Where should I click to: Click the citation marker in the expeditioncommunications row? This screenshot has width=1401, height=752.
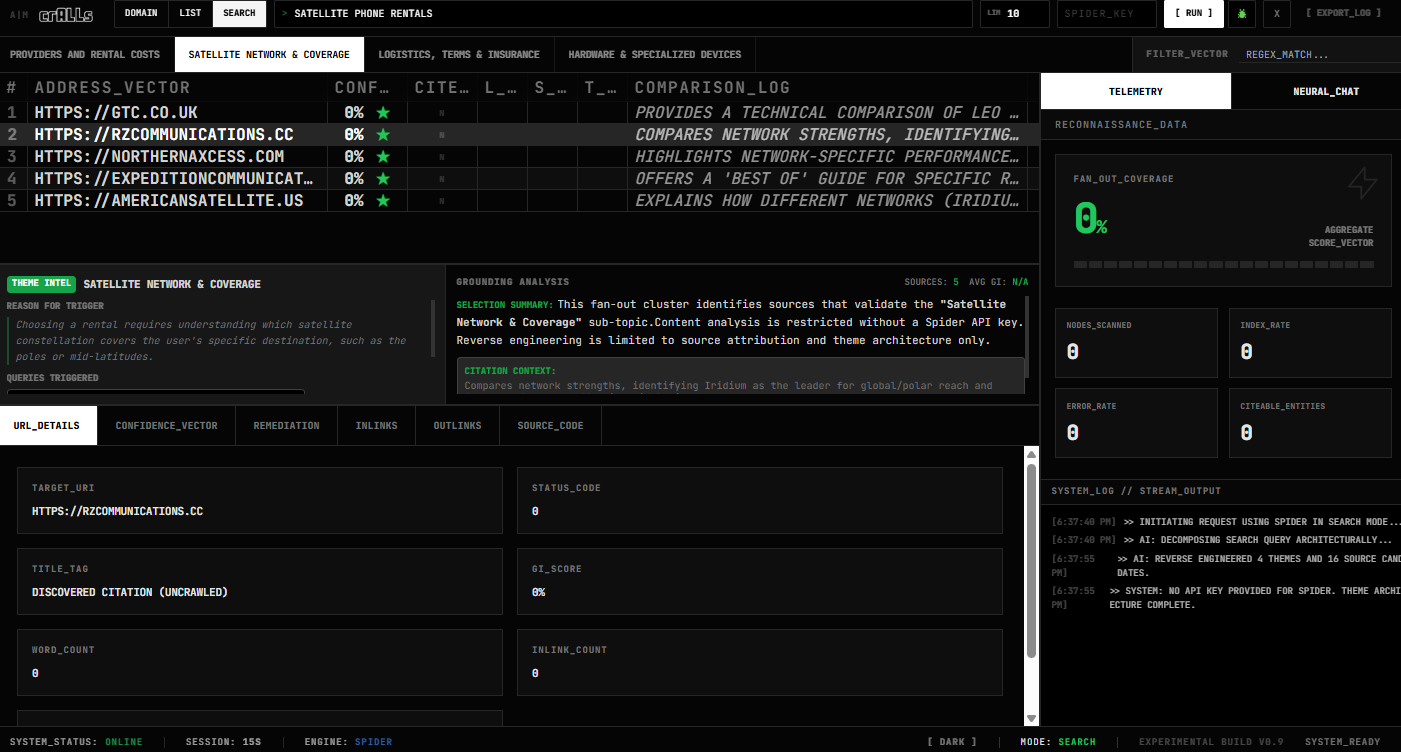442,179
